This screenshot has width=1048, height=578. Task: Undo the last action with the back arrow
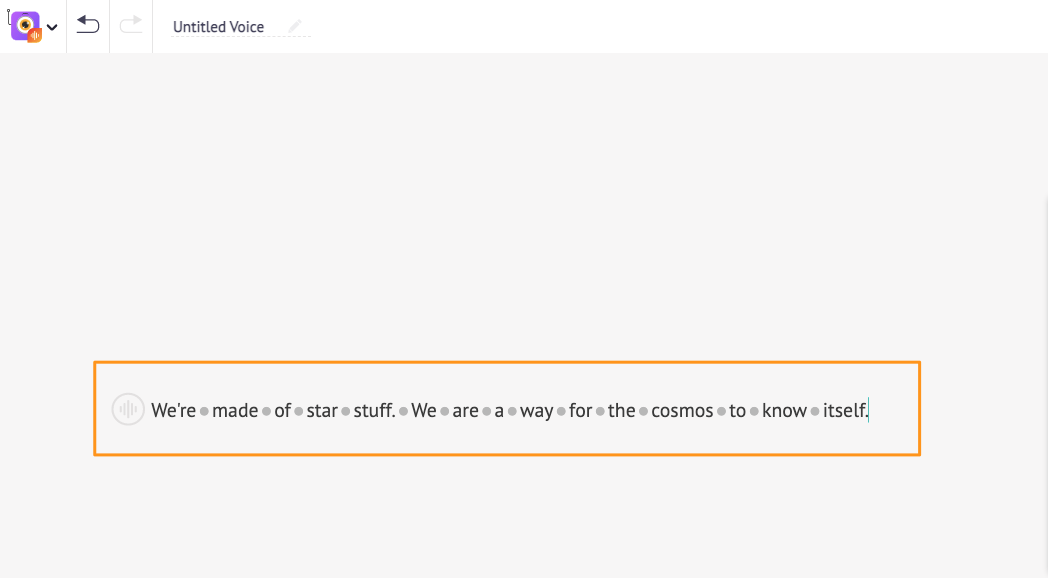coord(88,25)
